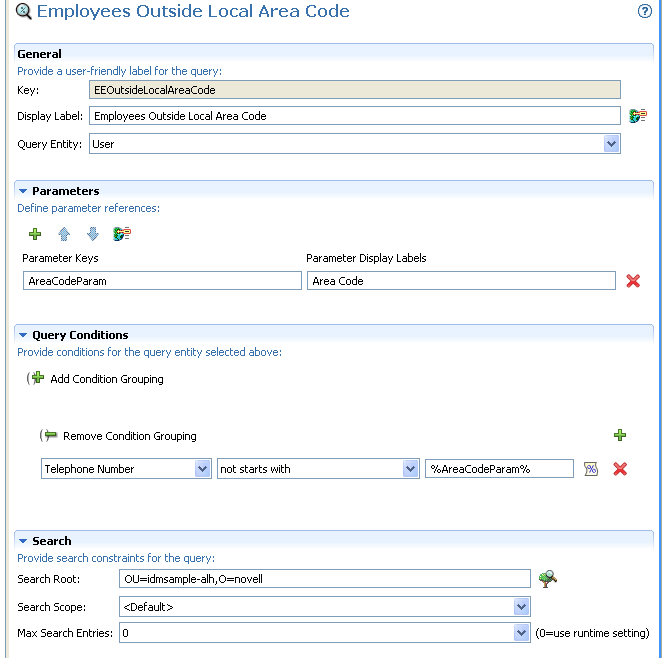Browse for Search Root with tree icon
The image size is (662, 658).
[546, 578]
